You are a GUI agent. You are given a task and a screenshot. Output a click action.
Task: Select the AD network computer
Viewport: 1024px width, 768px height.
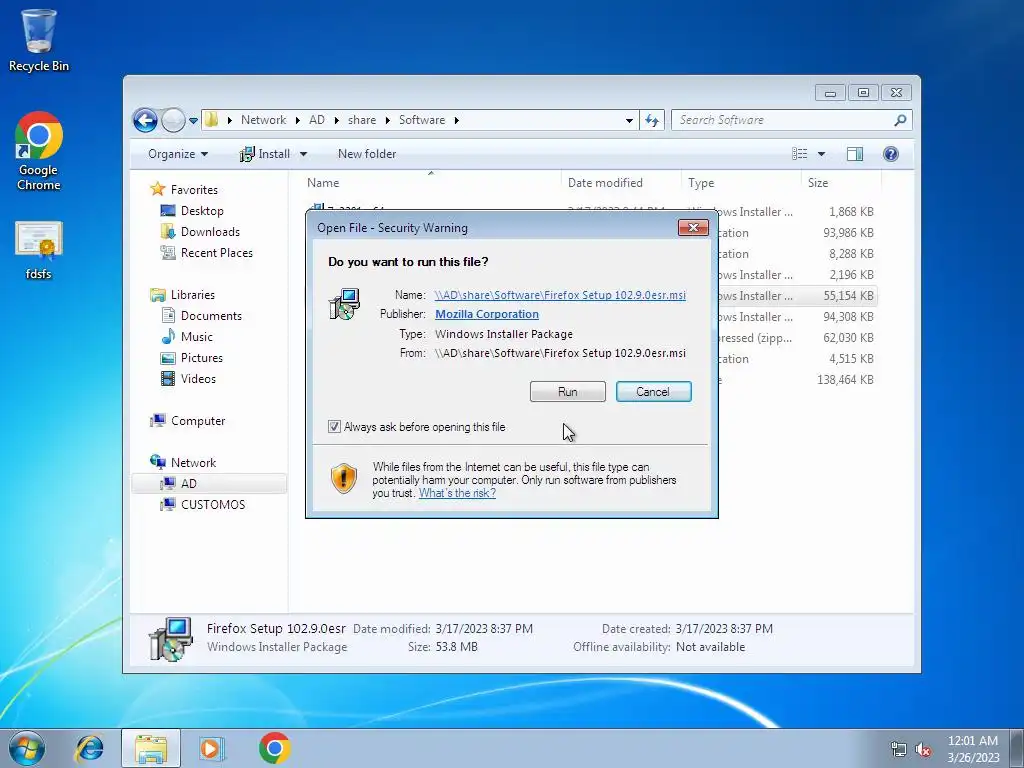point(209,483)
